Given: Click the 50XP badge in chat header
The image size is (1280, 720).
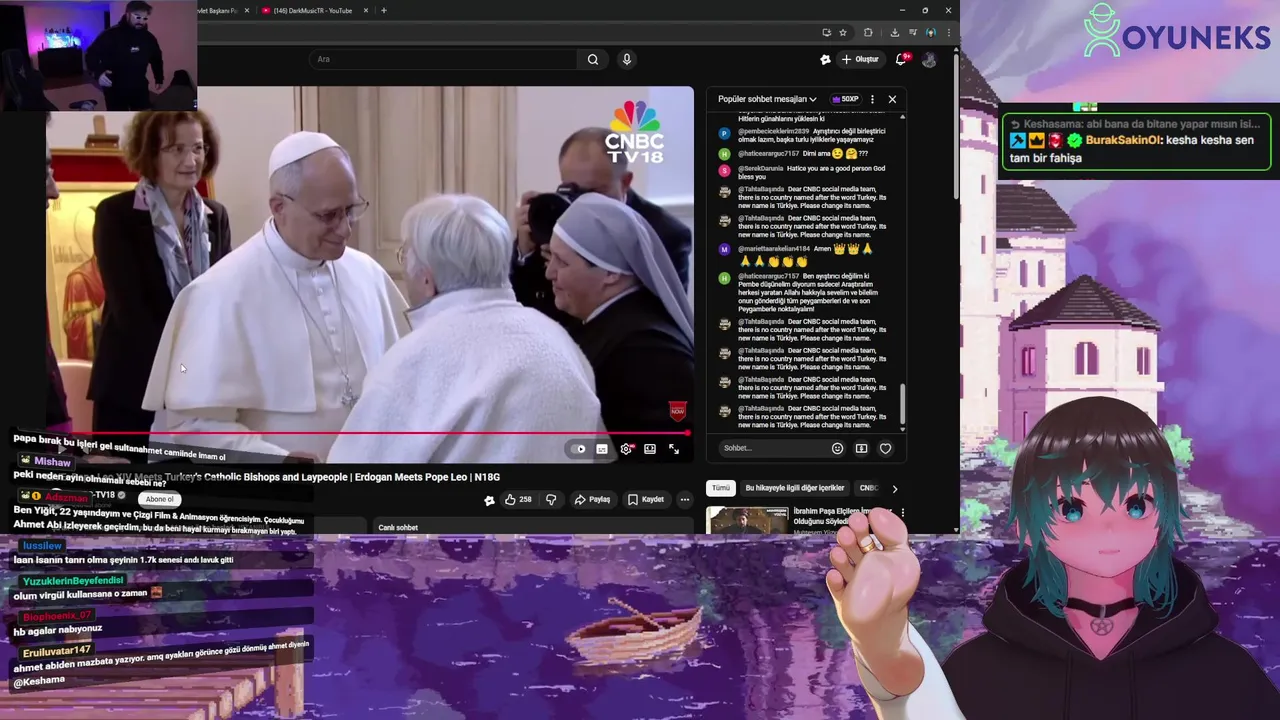Looking at the screenshot, I should click(845, 99).
